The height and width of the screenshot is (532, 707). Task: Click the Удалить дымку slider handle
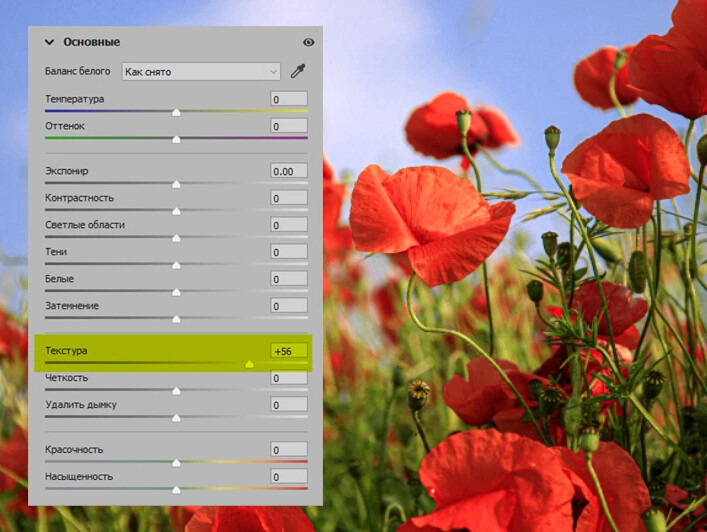[x=176, y=418]
